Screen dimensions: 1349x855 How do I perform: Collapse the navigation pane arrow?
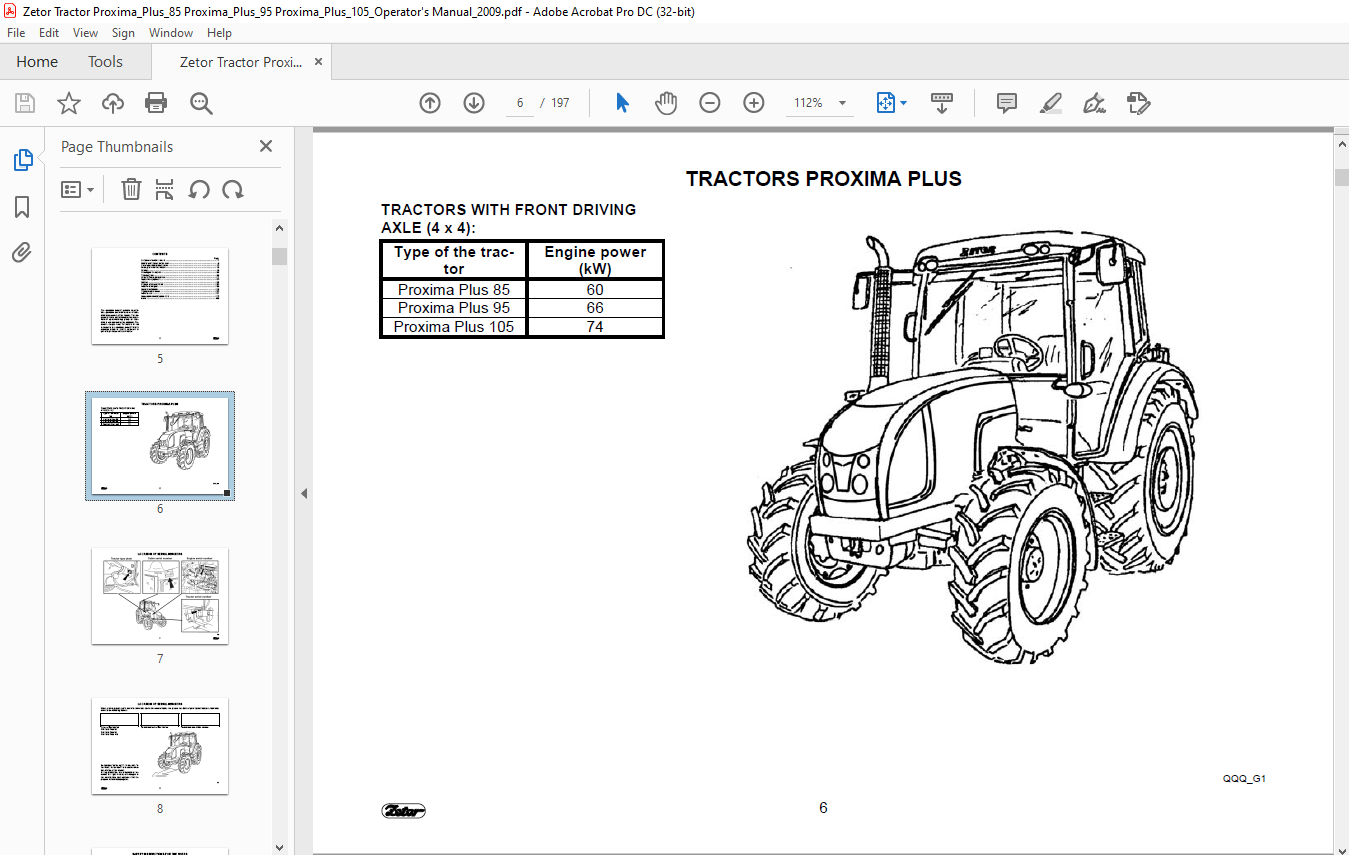[x=304, y=493]
